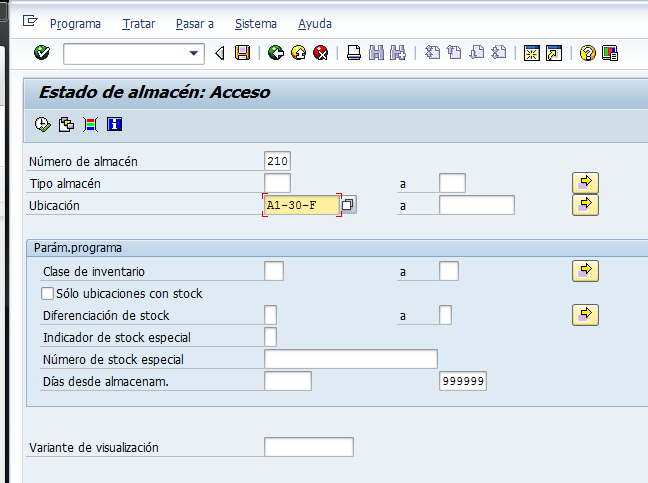Click the Get Variant icon

[66, 125]
